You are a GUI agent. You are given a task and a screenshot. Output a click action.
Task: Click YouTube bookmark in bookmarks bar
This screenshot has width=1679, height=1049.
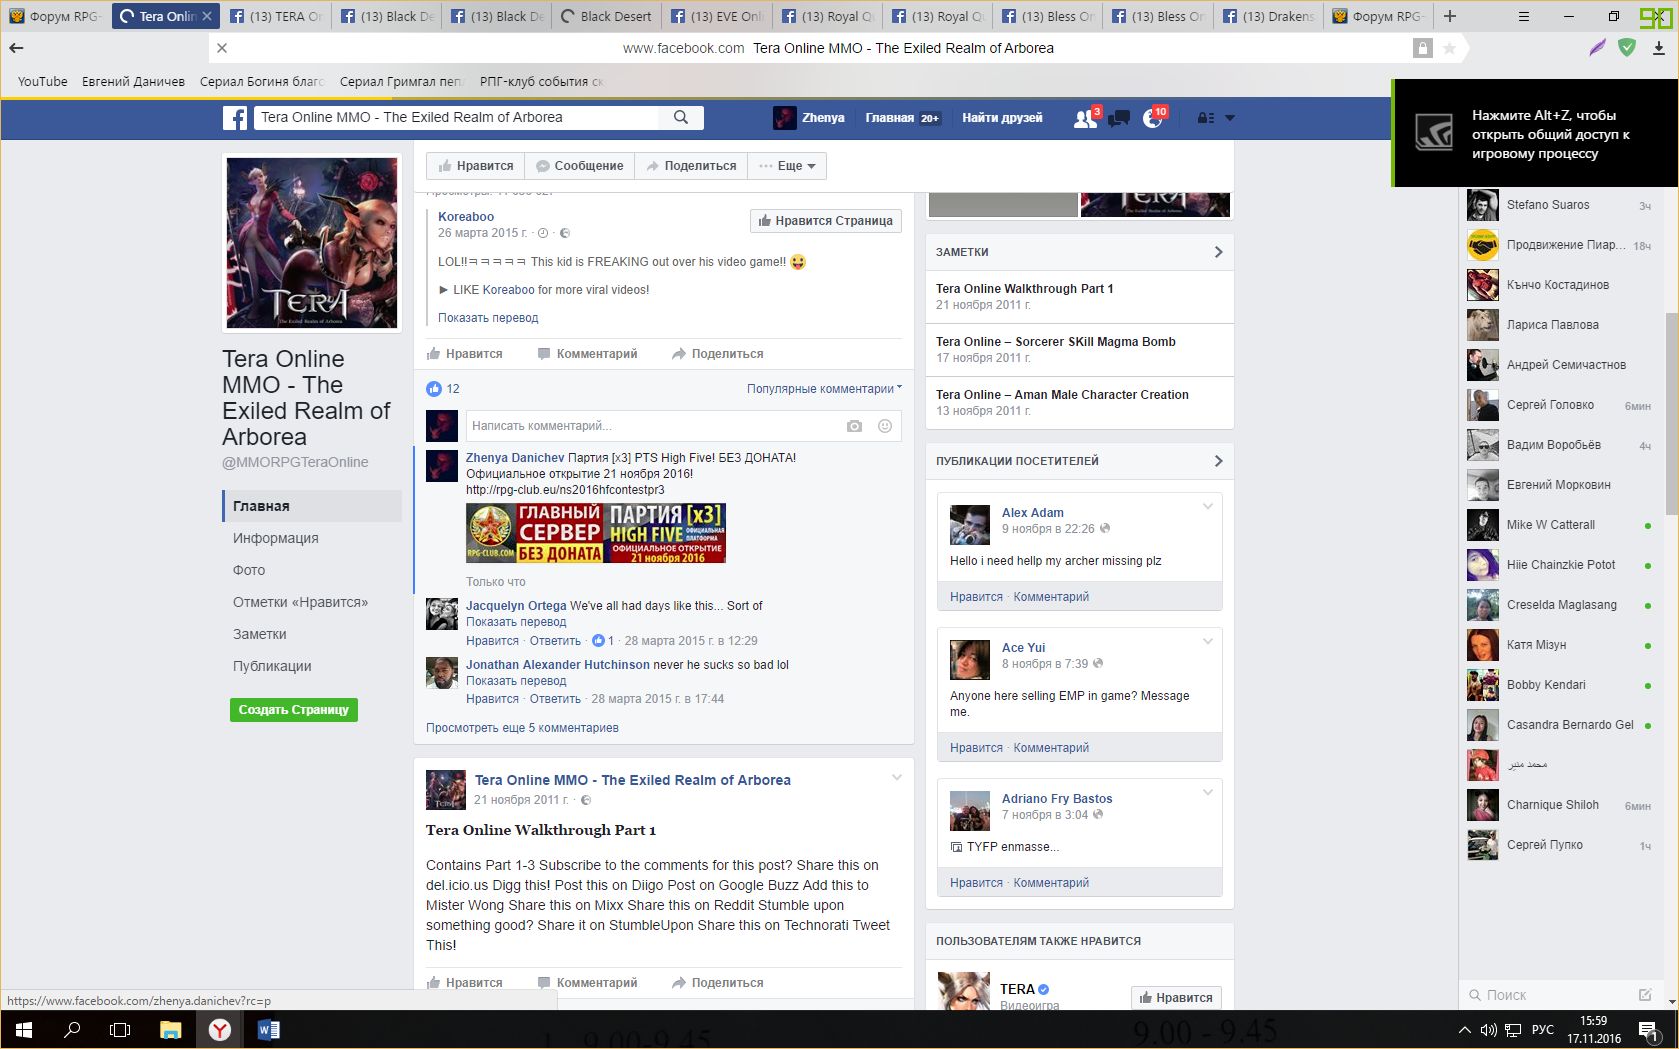43,82
